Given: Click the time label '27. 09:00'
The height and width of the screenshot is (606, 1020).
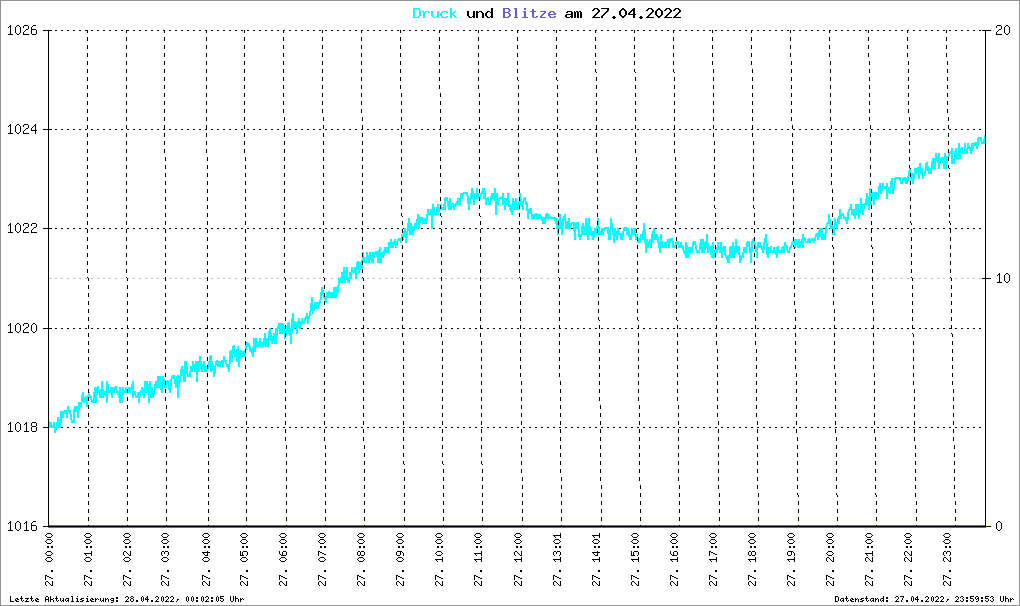Looking at the screenshot, I should [x=401, y=560].
